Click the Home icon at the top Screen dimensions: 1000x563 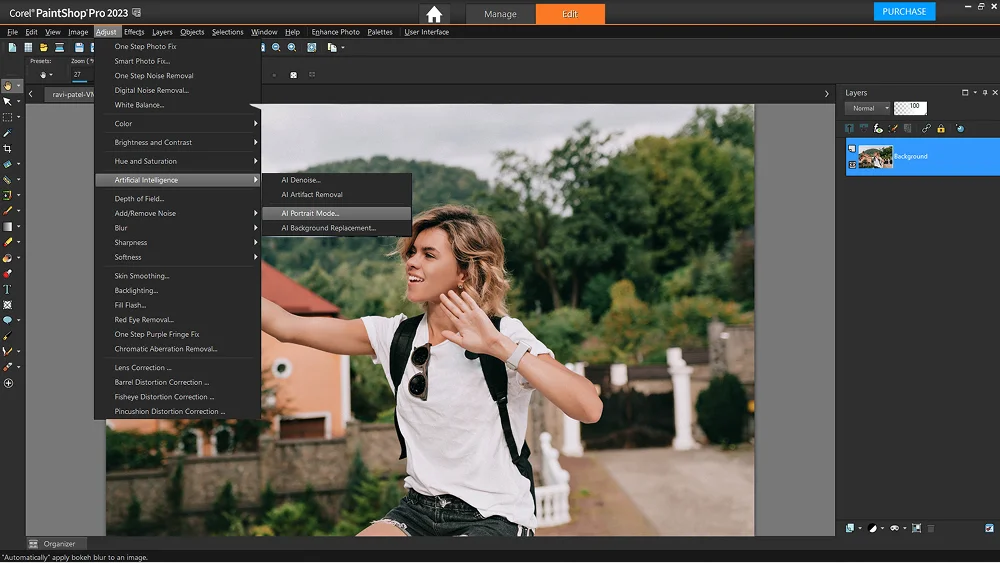tap(434, 14)
